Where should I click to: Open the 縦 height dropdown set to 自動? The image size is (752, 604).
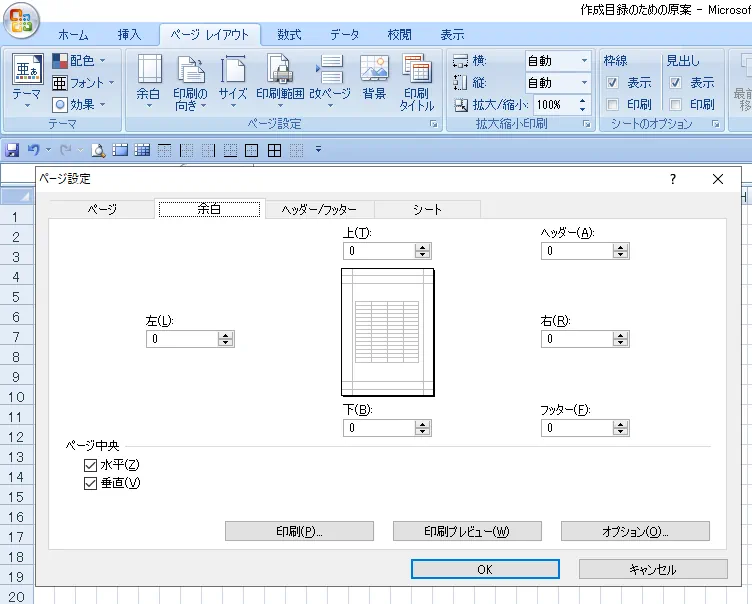point(582,83)
